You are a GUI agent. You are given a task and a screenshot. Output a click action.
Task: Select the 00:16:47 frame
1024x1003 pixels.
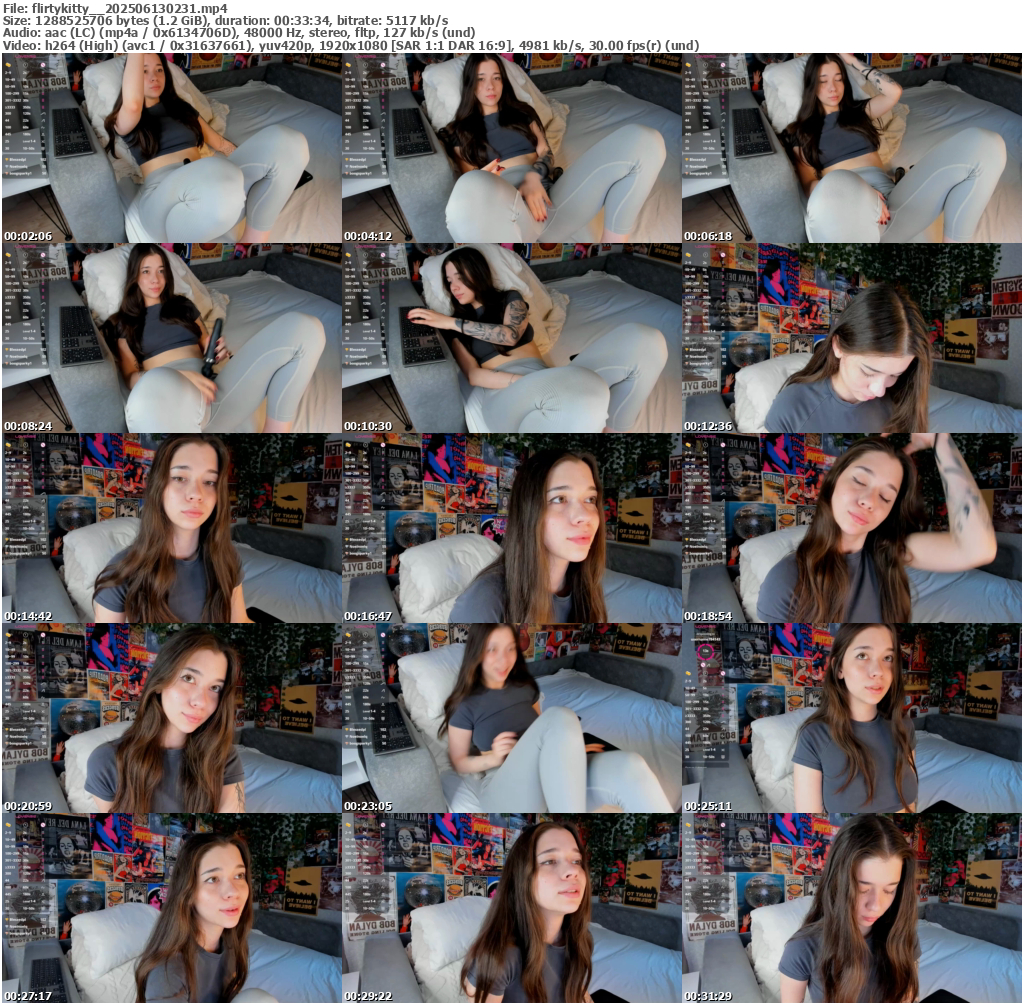(x=511, y=528)
